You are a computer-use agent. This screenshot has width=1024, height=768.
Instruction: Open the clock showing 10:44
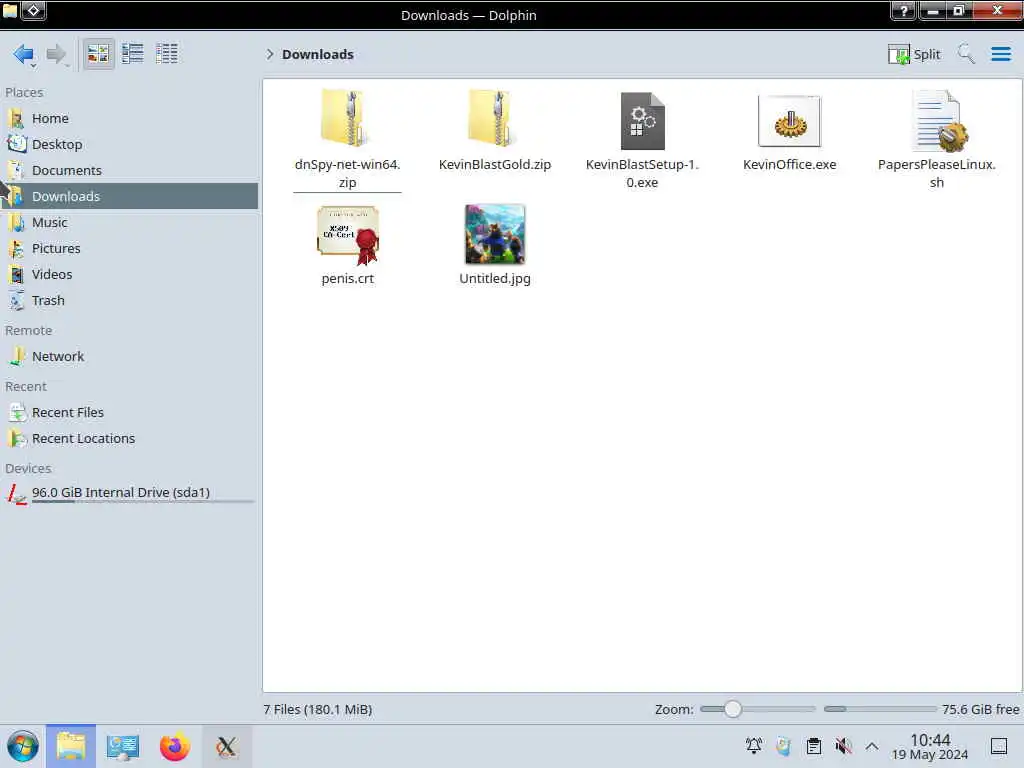[930, 746]
